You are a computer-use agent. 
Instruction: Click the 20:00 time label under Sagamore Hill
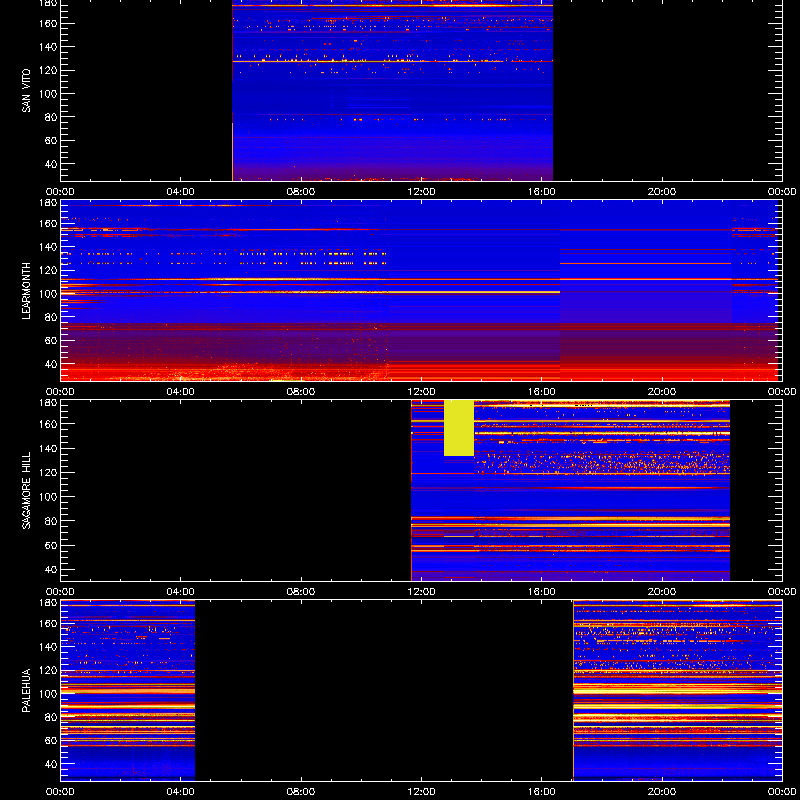tap(662, 592)
